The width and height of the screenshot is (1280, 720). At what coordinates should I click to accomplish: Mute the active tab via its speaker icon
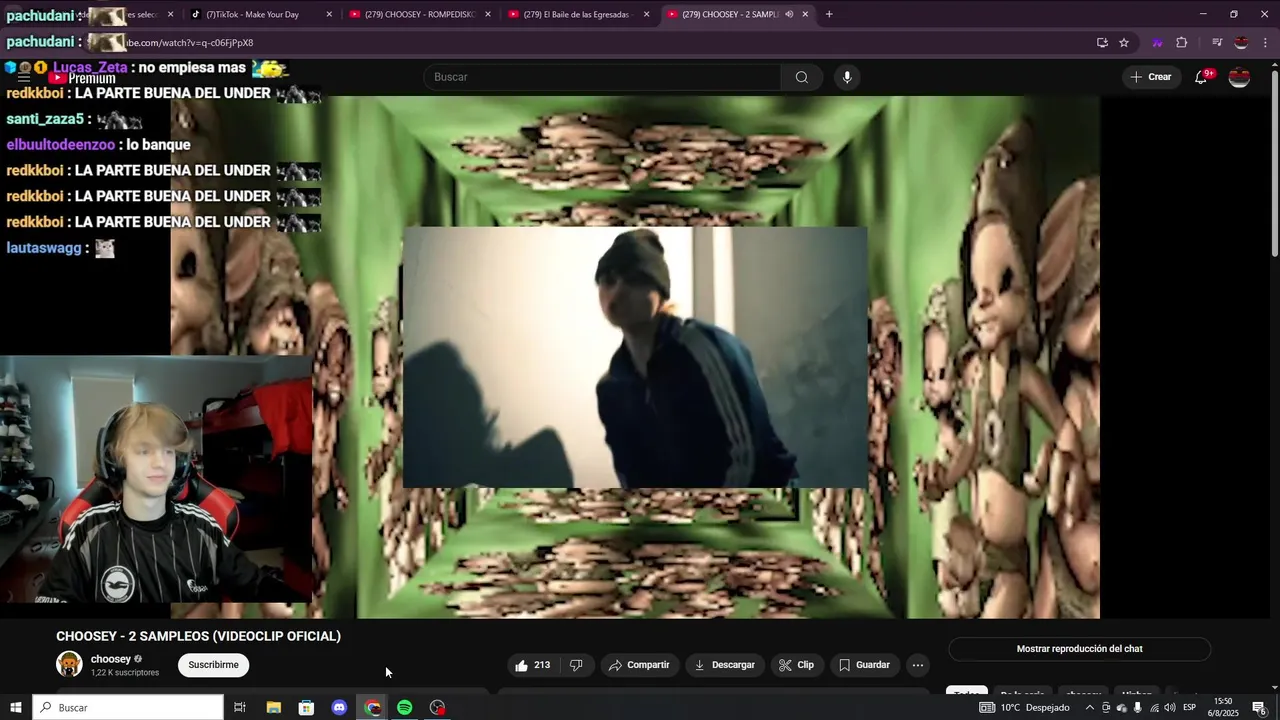[x=789, y=14]
